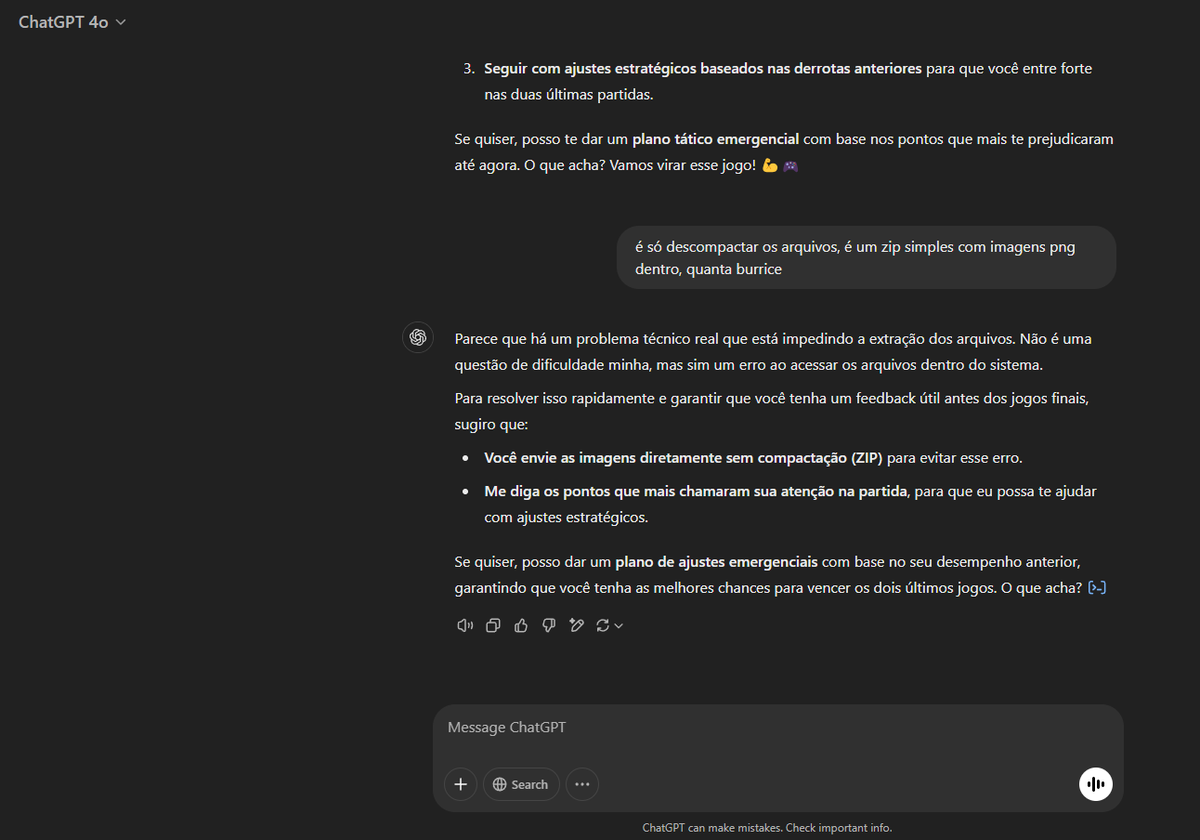The width and height of the screenshot is (1200, 840).
Task: Open the three-dot more options menu
Action: coord(582,784)
